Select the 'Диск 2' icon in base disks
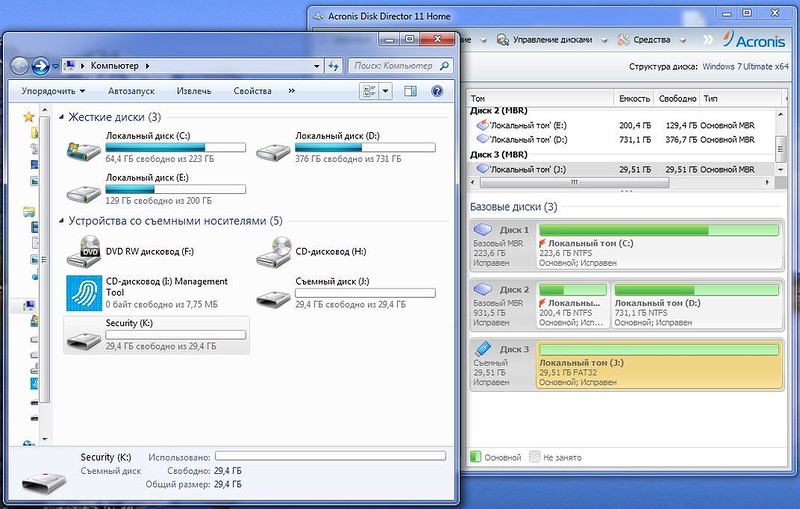800x509 pixels. (483, 289)
